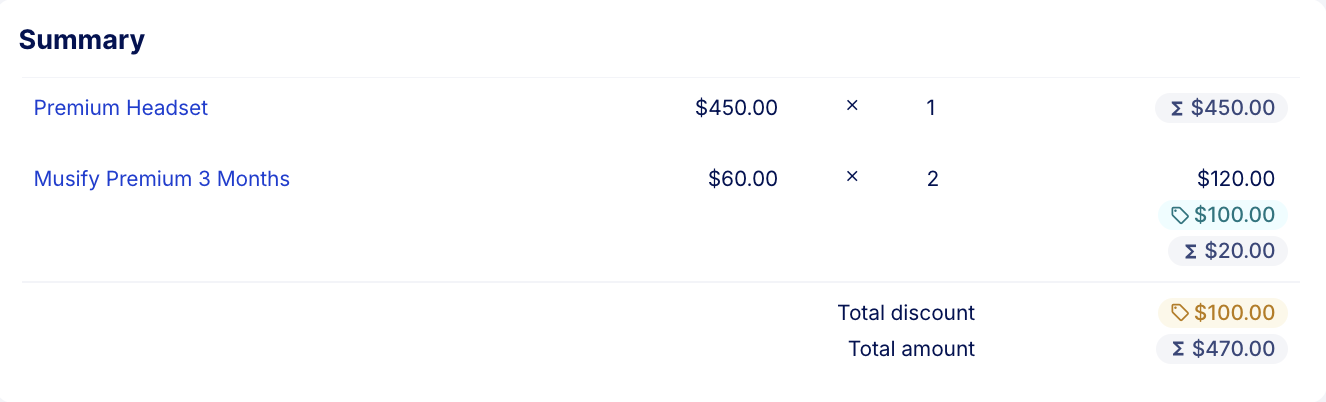Click the quantity 2 in Musify row
The image size is (1326, 402).
932,179
